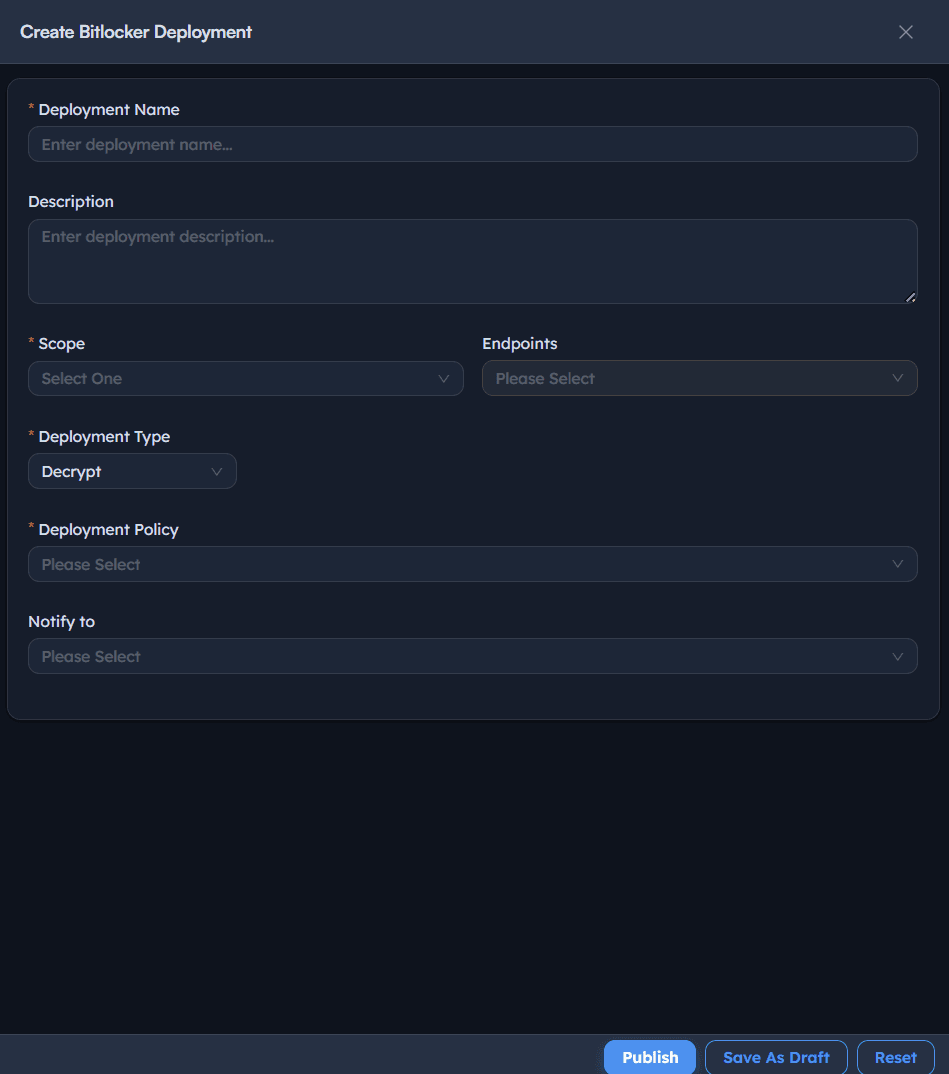The height and width of the screenshot is (1074, 949).
Task: Save the deployment as draft
Action: coord(776,1057)
